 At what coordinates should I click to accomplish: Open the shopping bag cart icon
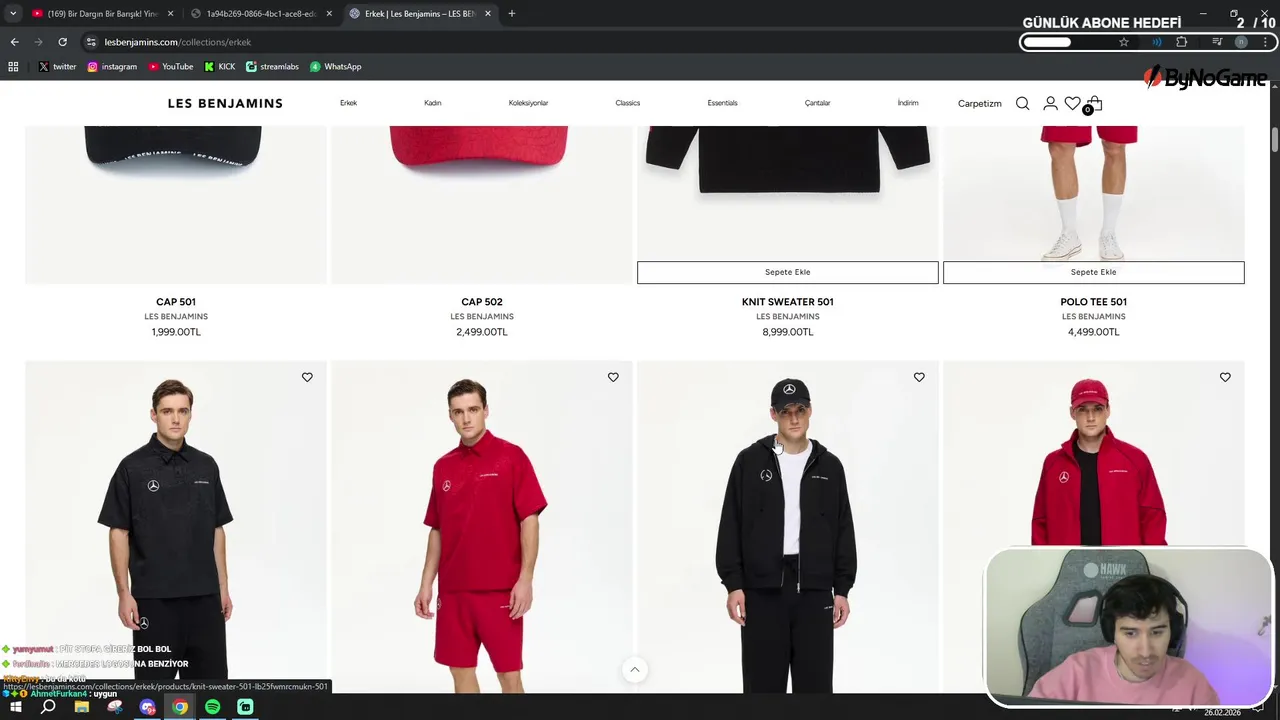pyautogui.click(x=1094, y=103)
